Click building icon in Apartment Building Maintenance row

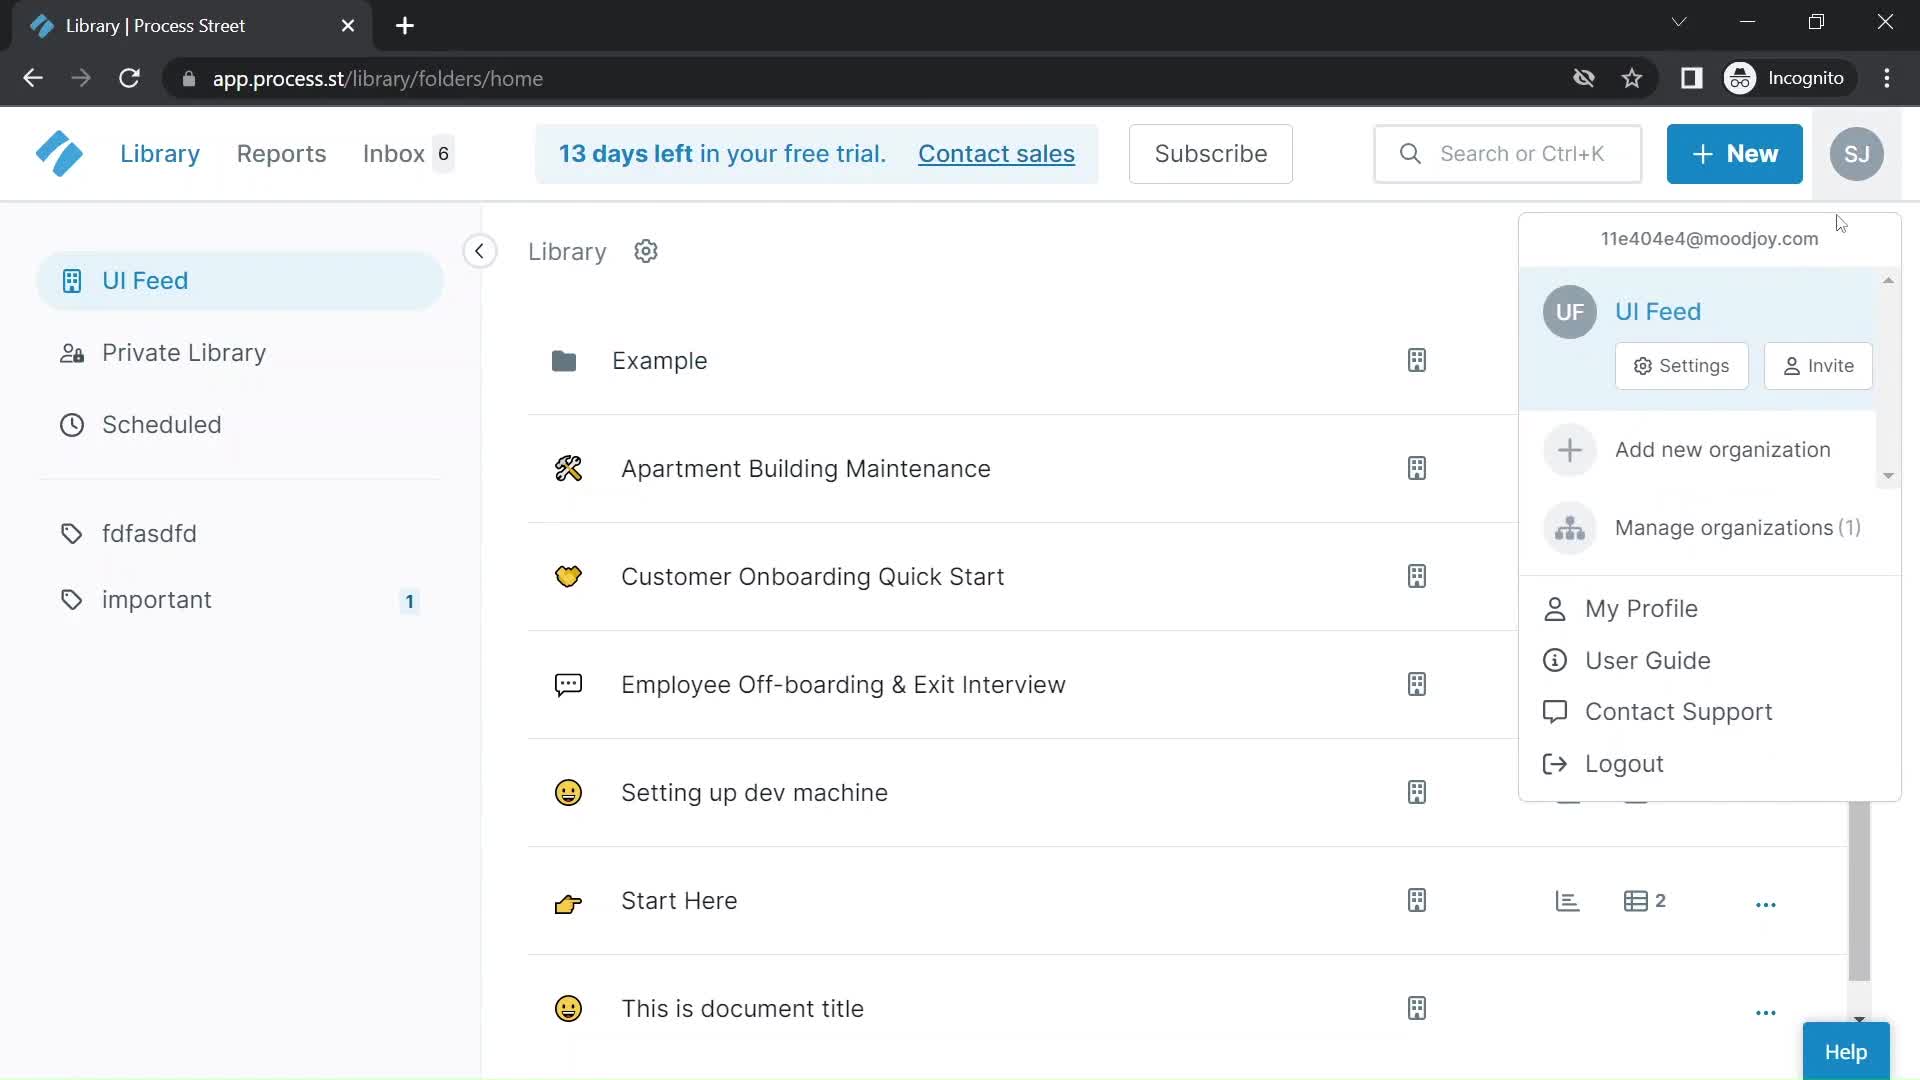coord(1417,468)
